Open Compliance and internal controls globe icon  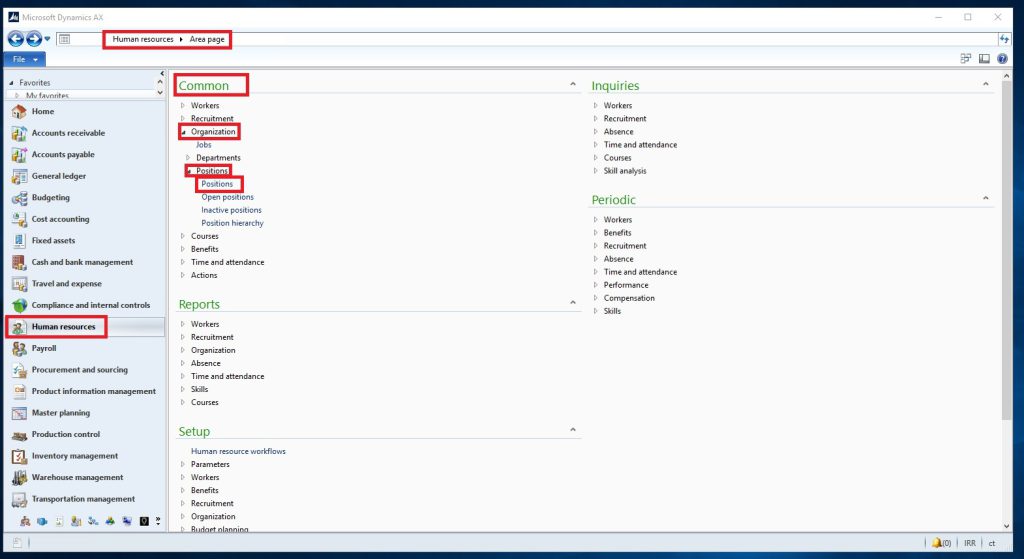(19, 305)
